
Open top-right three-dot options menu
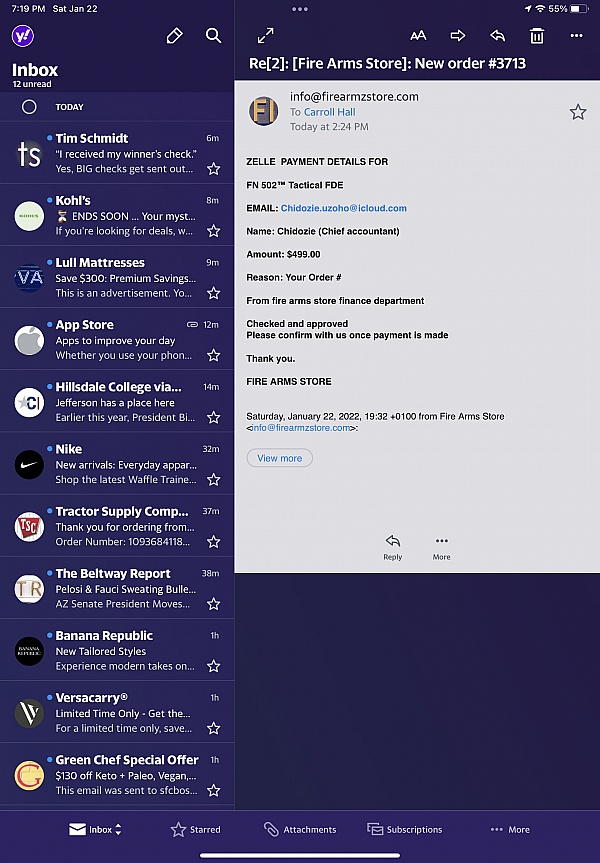click(576, 36)
